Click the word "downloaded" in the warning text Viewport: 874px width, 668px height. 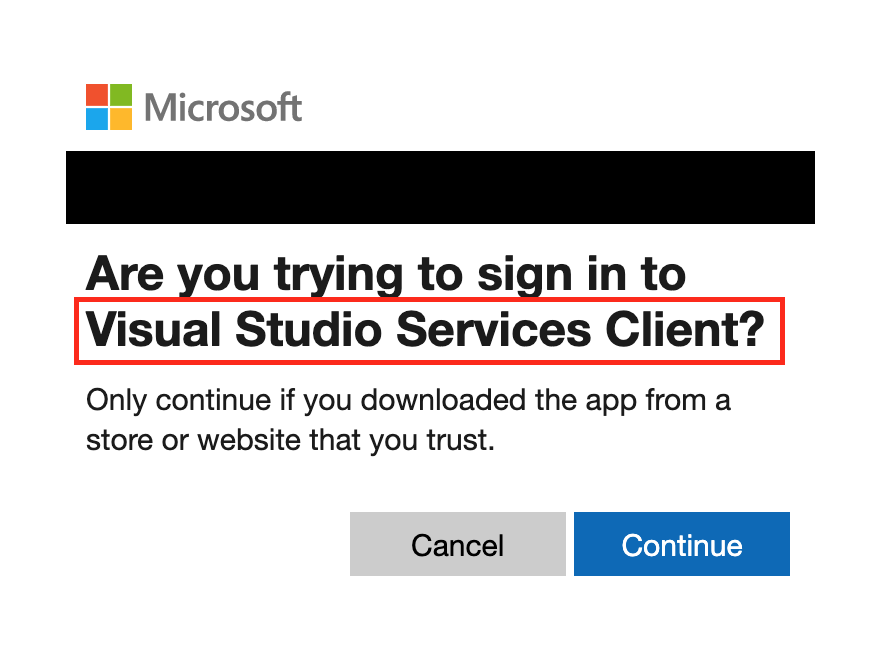pyautogui.click(x=443, y=400)
